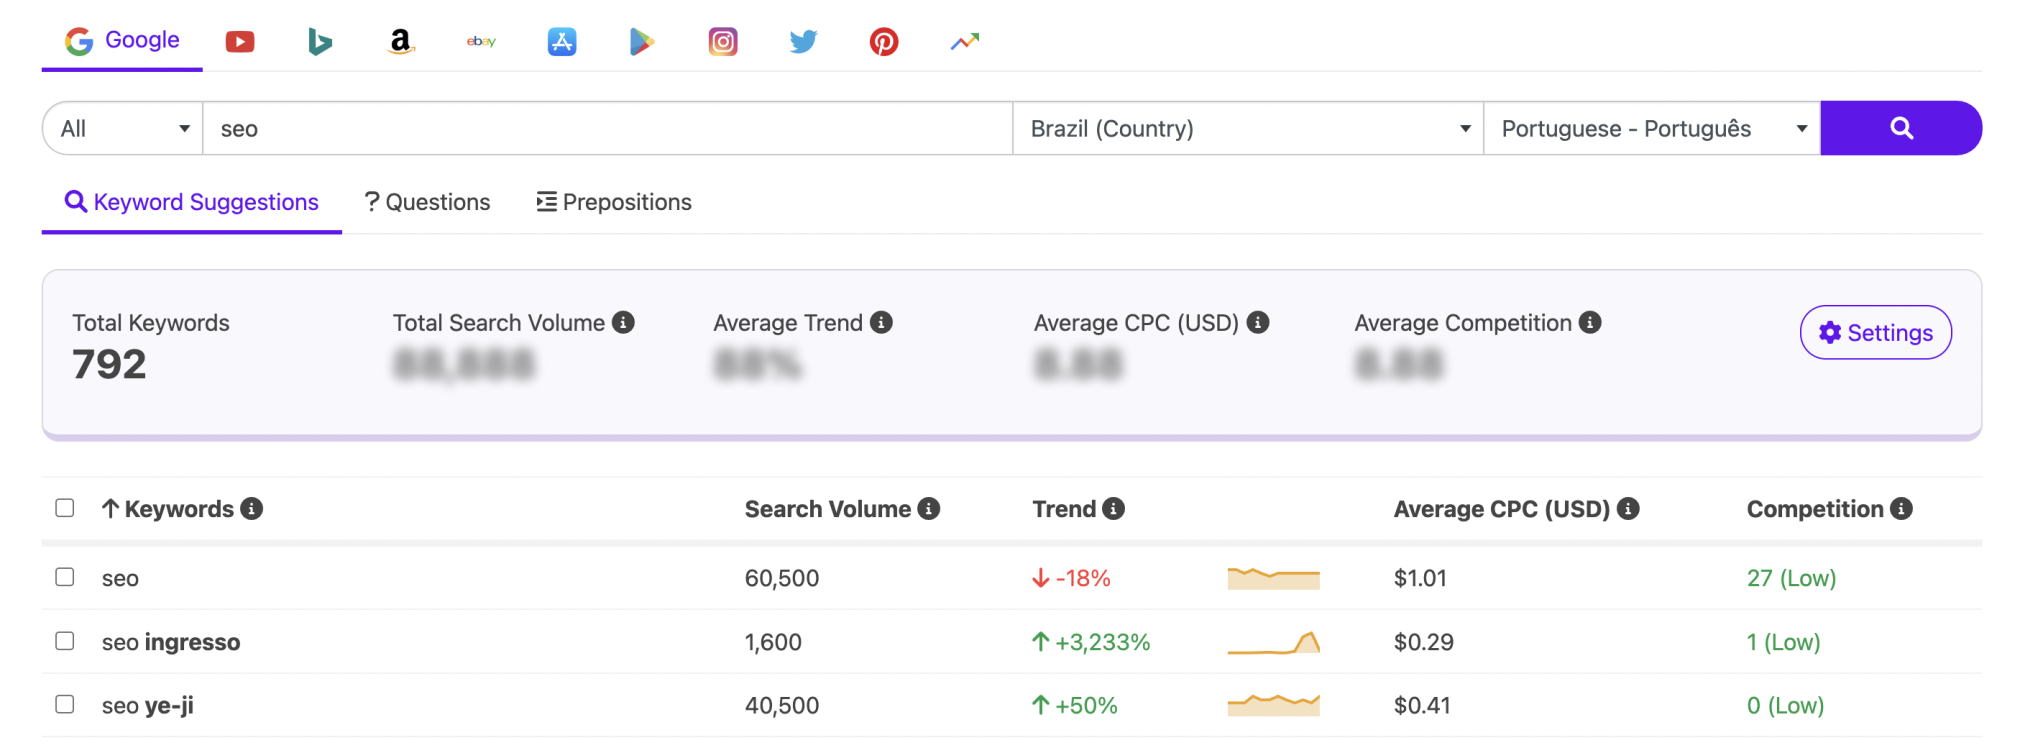Open the Google Trends source icon
This screenshot has height=748, width=2020.
point(965,41)
